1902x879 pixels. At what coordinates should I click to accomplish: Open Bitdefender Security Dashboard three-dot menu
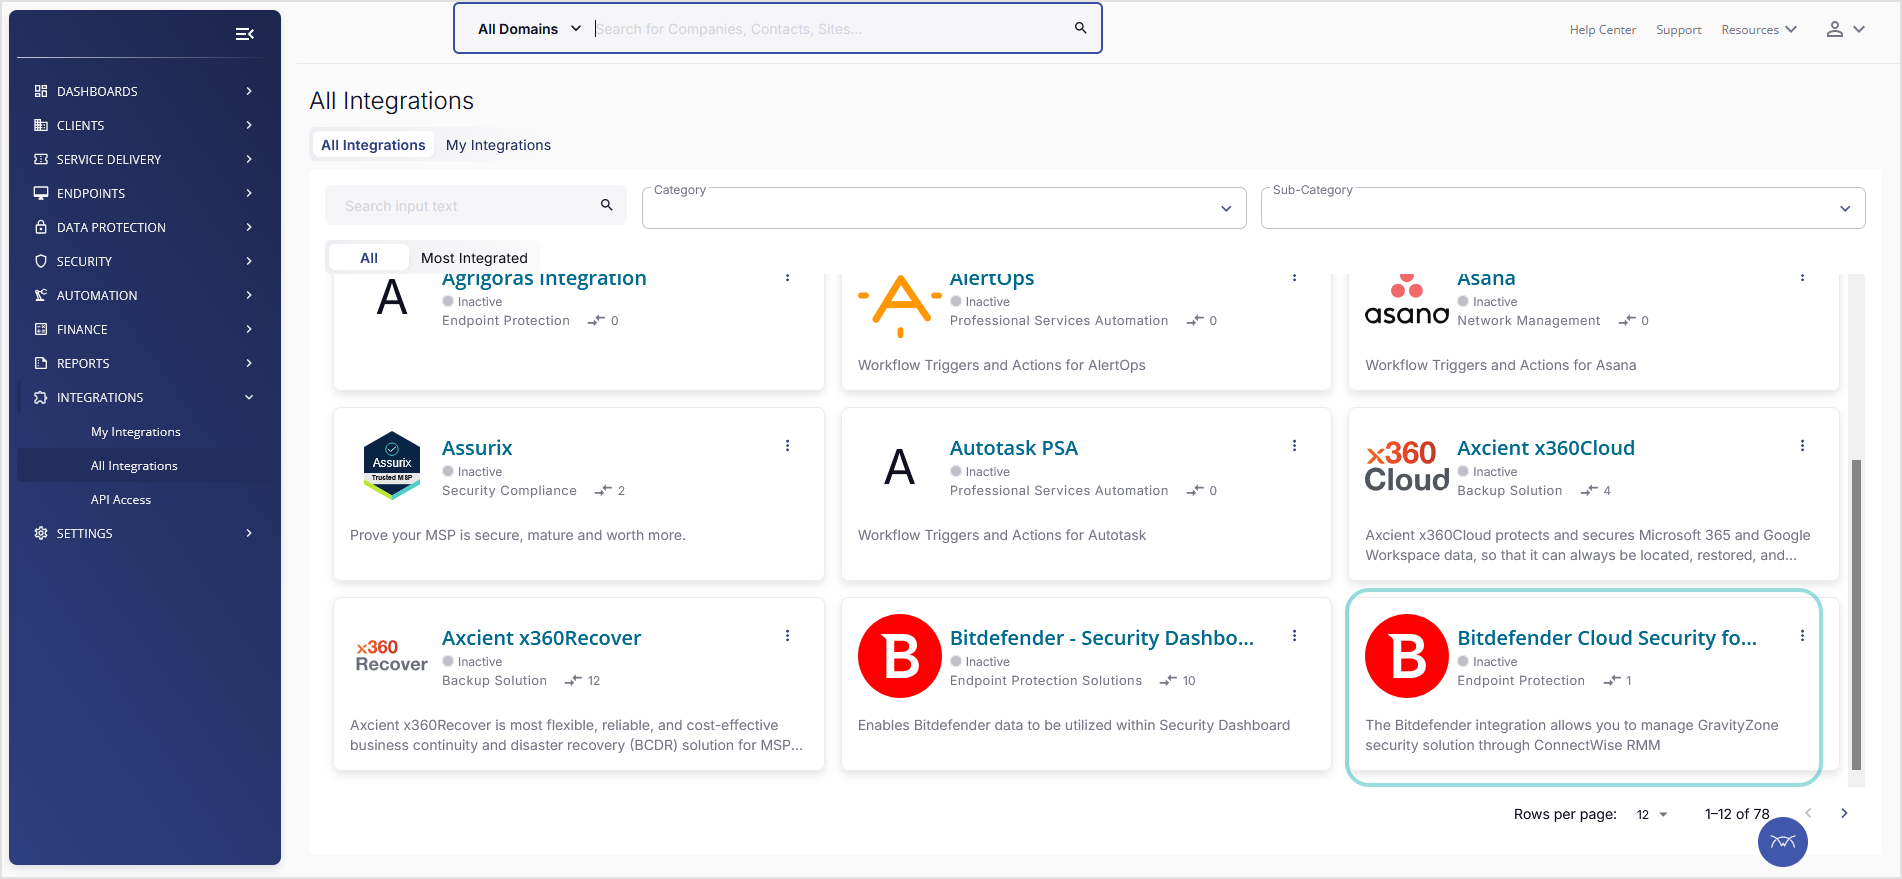[1295, 636]
